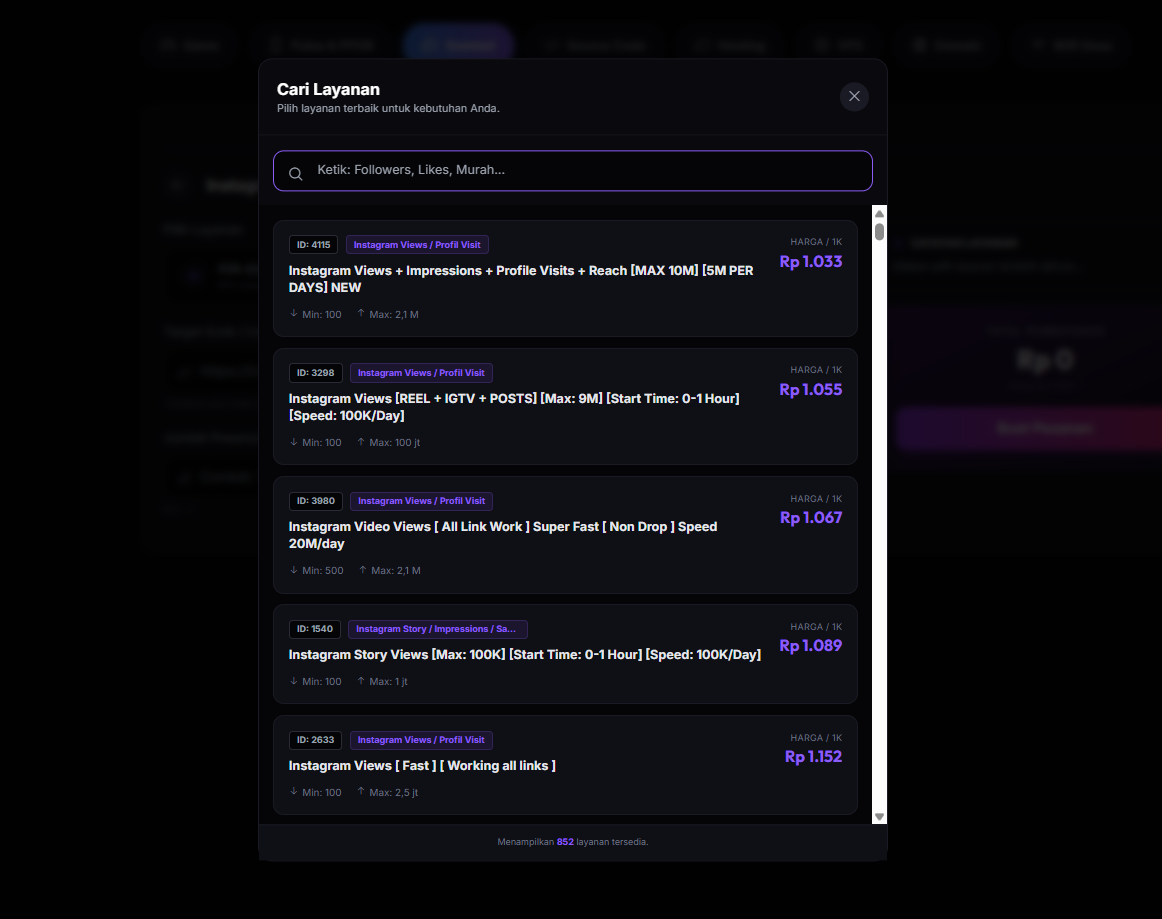Click category tag on service 4115
The width and height of the screenshot is (1162, 919).
(x=417, y=245)
